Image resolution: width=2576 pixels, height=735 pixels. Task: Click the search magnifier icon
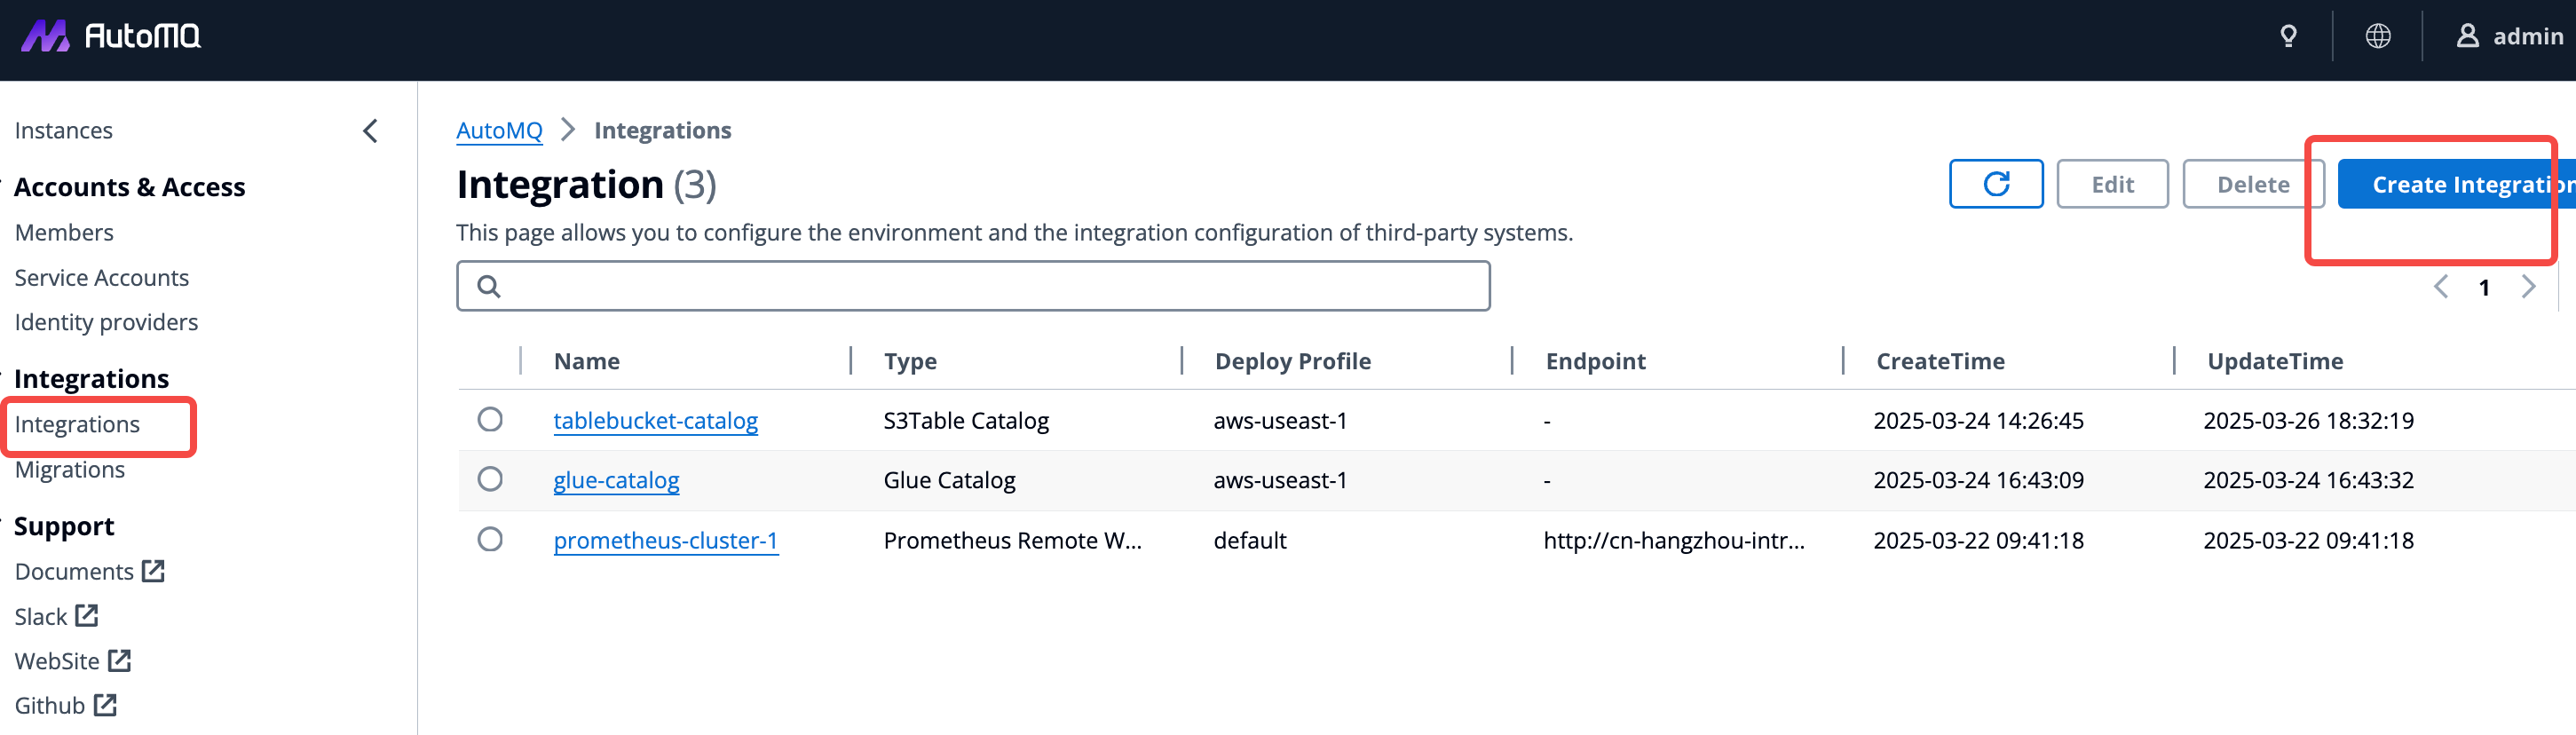pyautogui.click(x=488, y=287)
